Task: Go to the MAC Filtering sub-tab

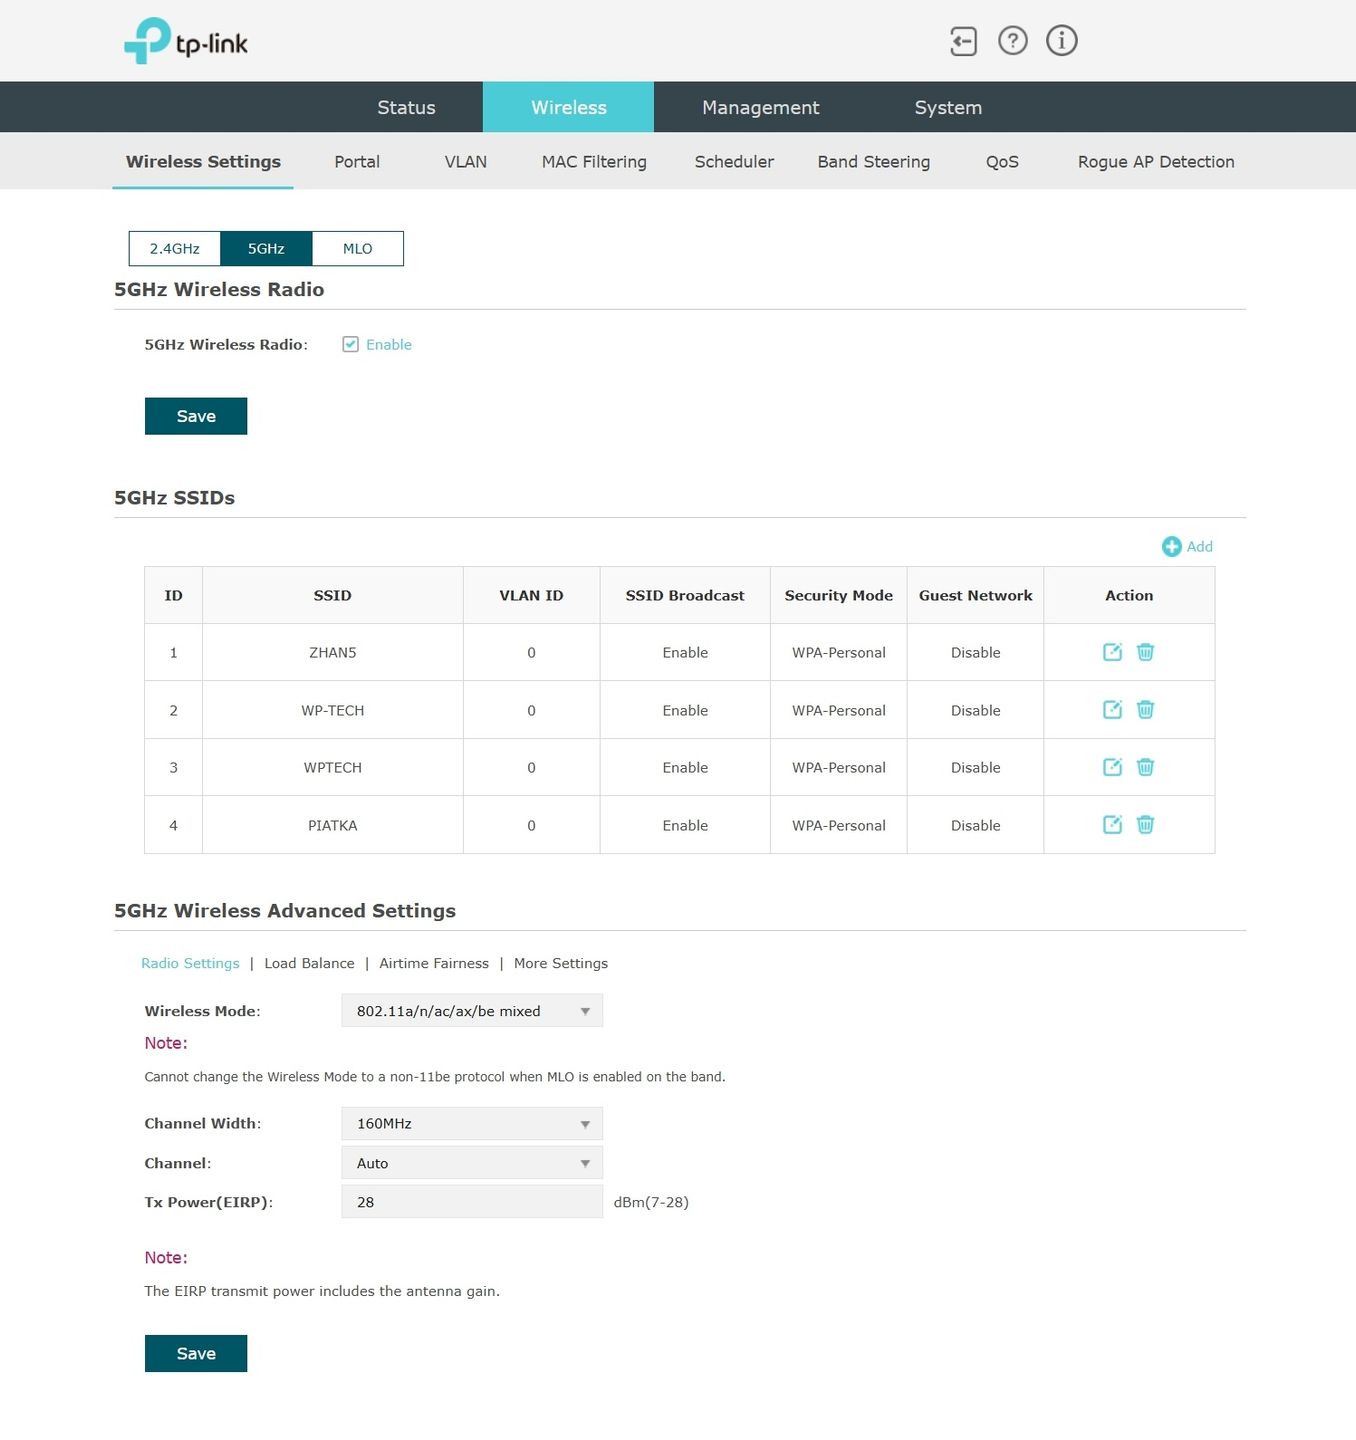Action: [594, 162]
